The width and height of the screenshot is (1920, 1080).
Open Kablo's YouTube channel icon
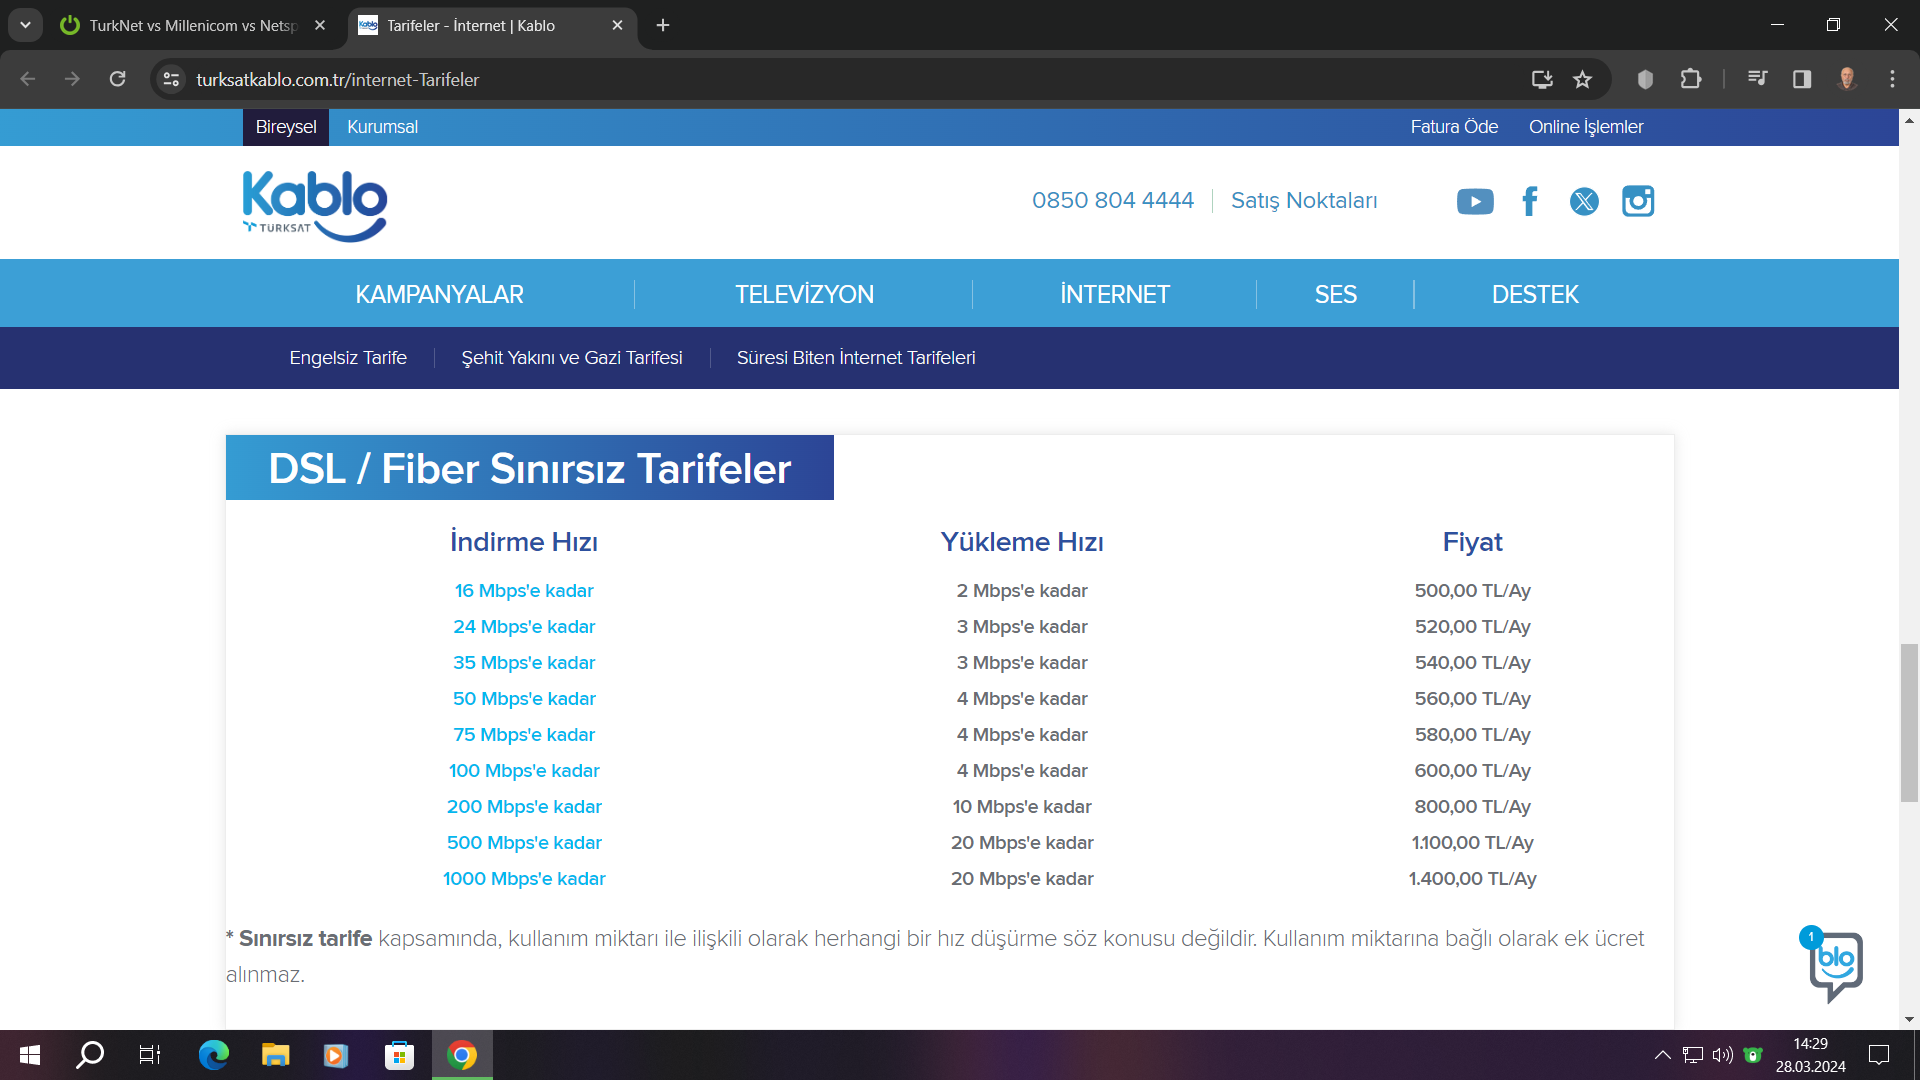(x=1475, y=201)
